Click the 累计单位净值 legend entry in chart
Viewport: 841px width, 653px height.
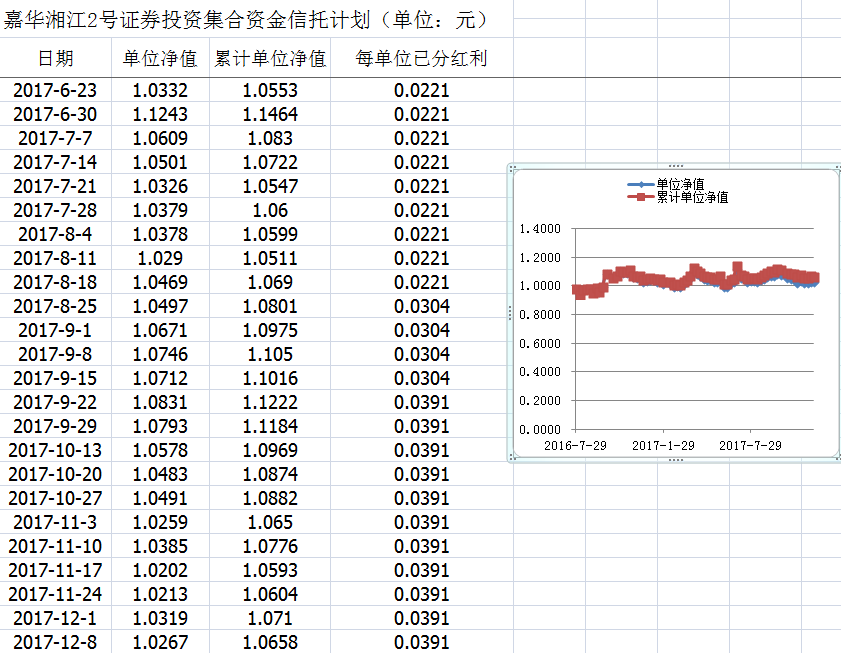[x=691, y=197]
